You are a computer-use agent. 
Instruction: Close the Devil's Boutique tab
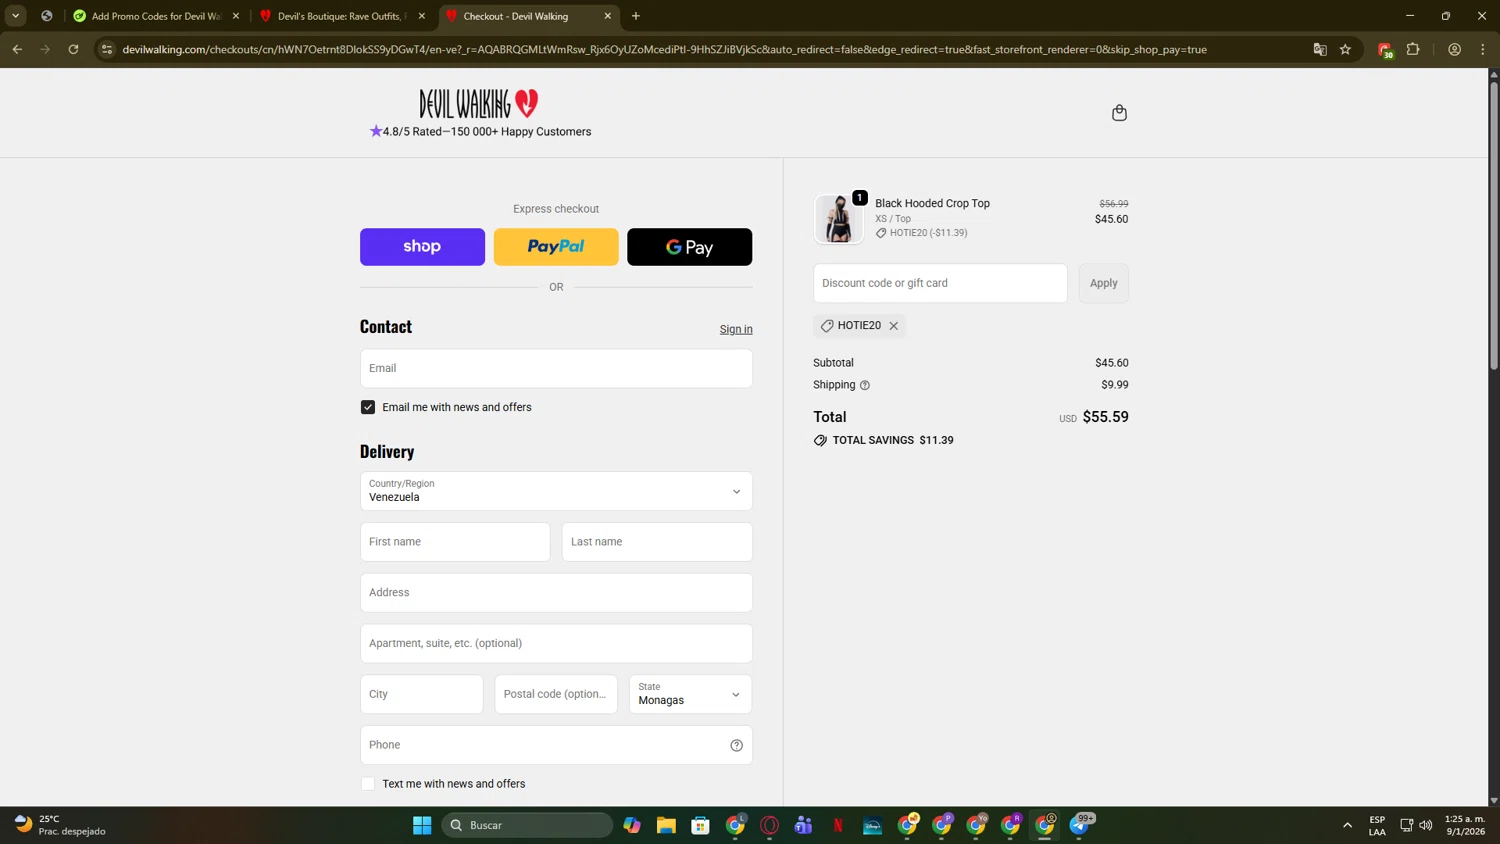pyautogui.click(x=421, y=16)
